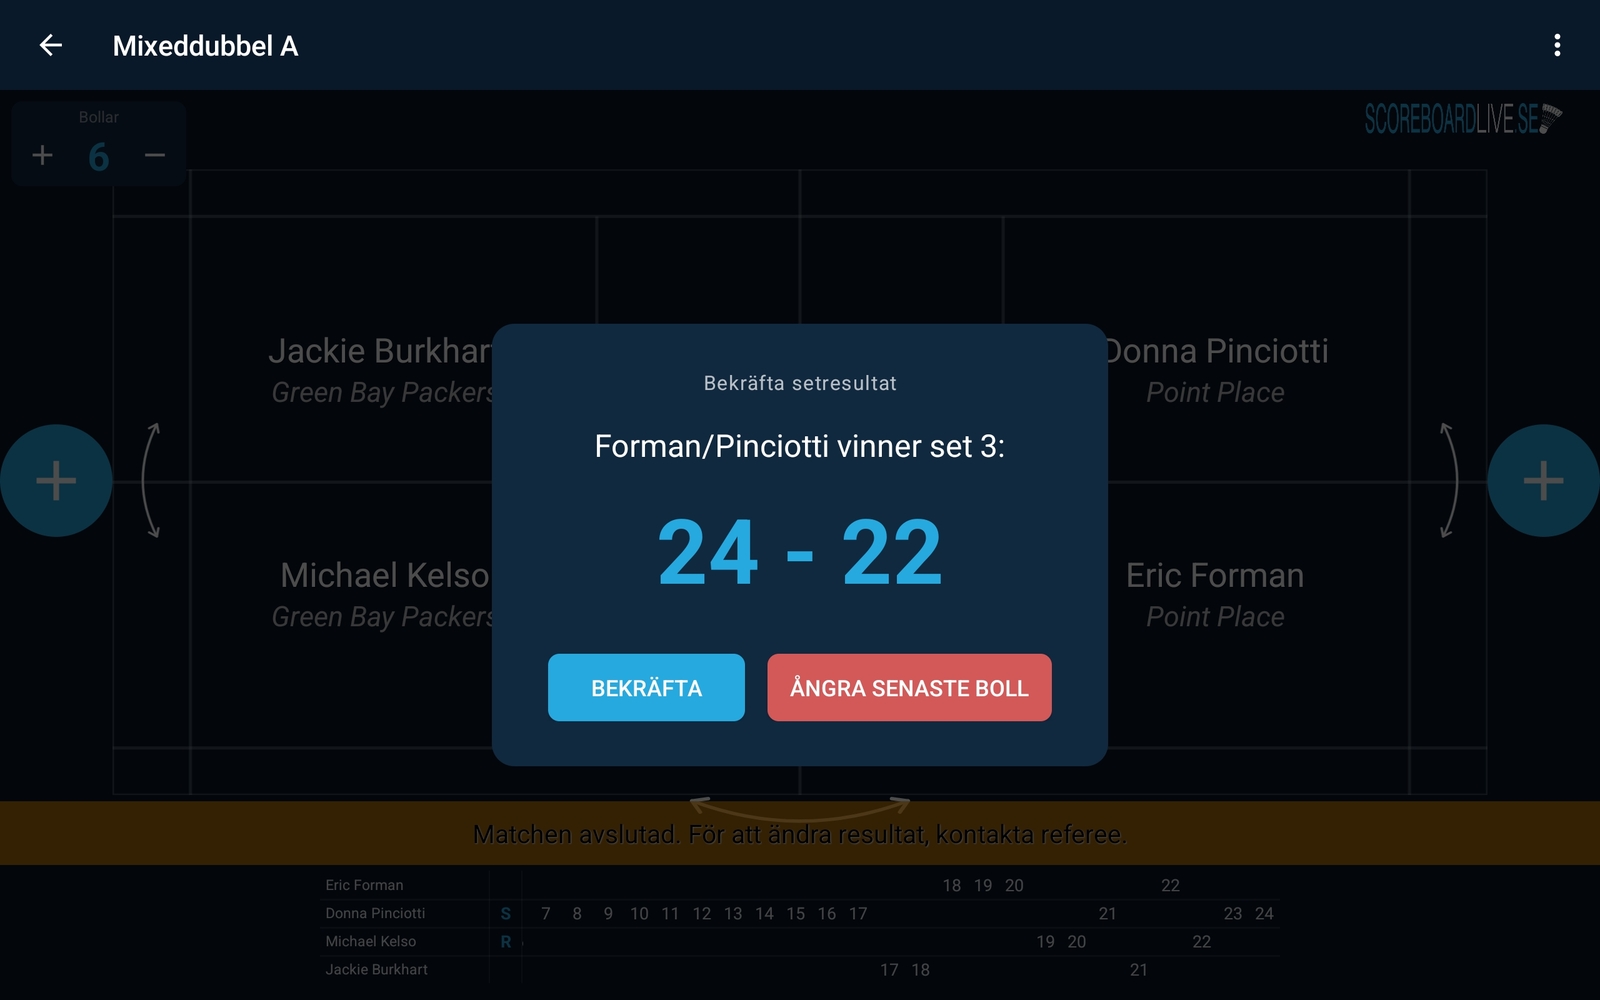Swap left side players with the arrow
1600x1000 pixels.
151,481
